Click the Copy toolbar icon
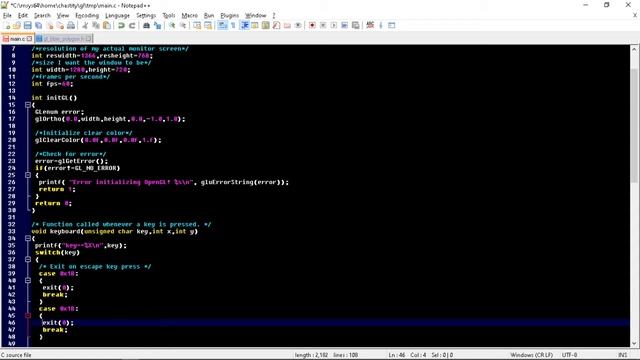This screenshot has height=360, width=640. pos(96,25)
